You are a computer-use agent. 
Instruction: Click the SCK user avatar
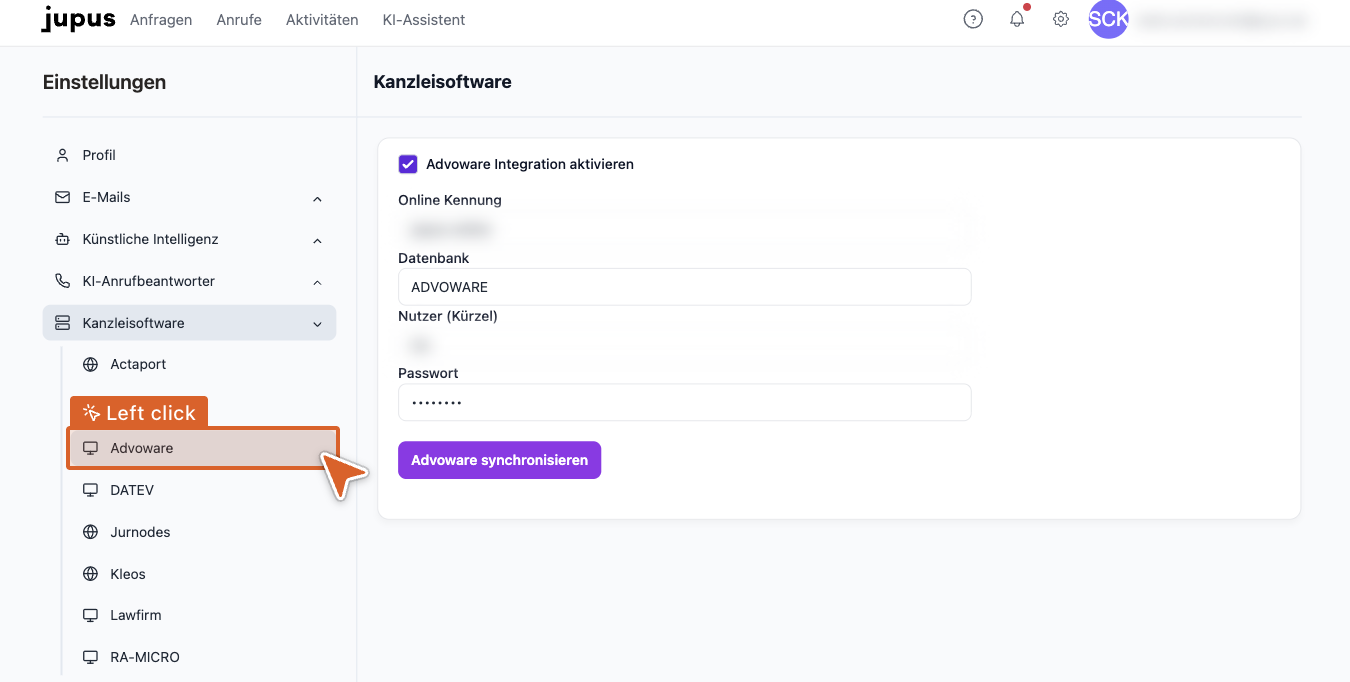[1108, 19]
